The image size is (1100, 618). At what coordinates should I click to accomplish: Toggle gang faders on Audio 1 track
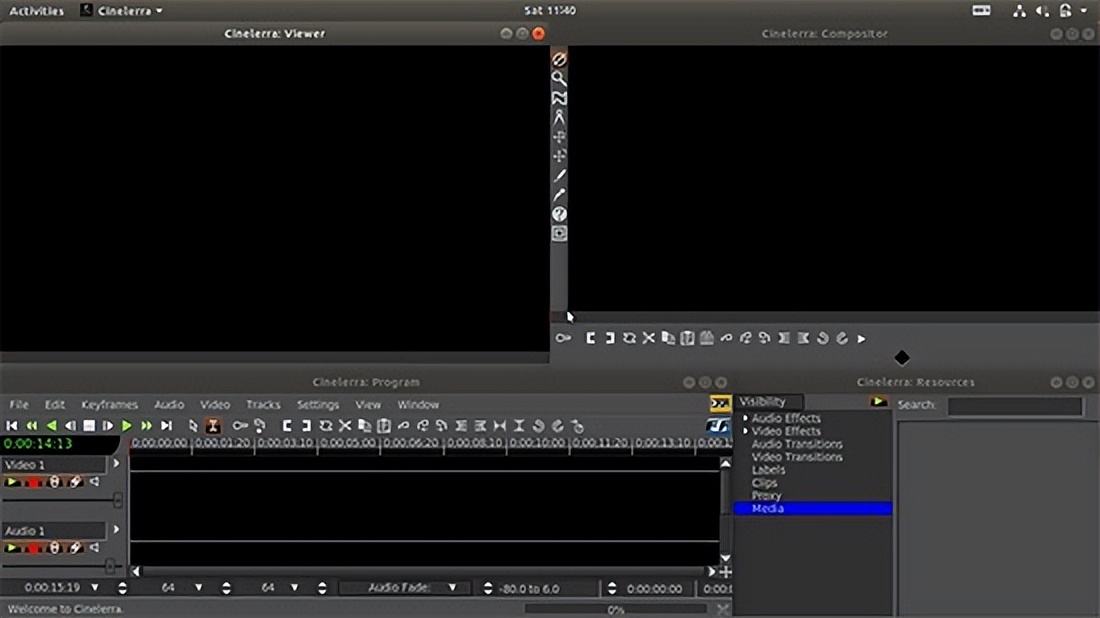(54, 549)
